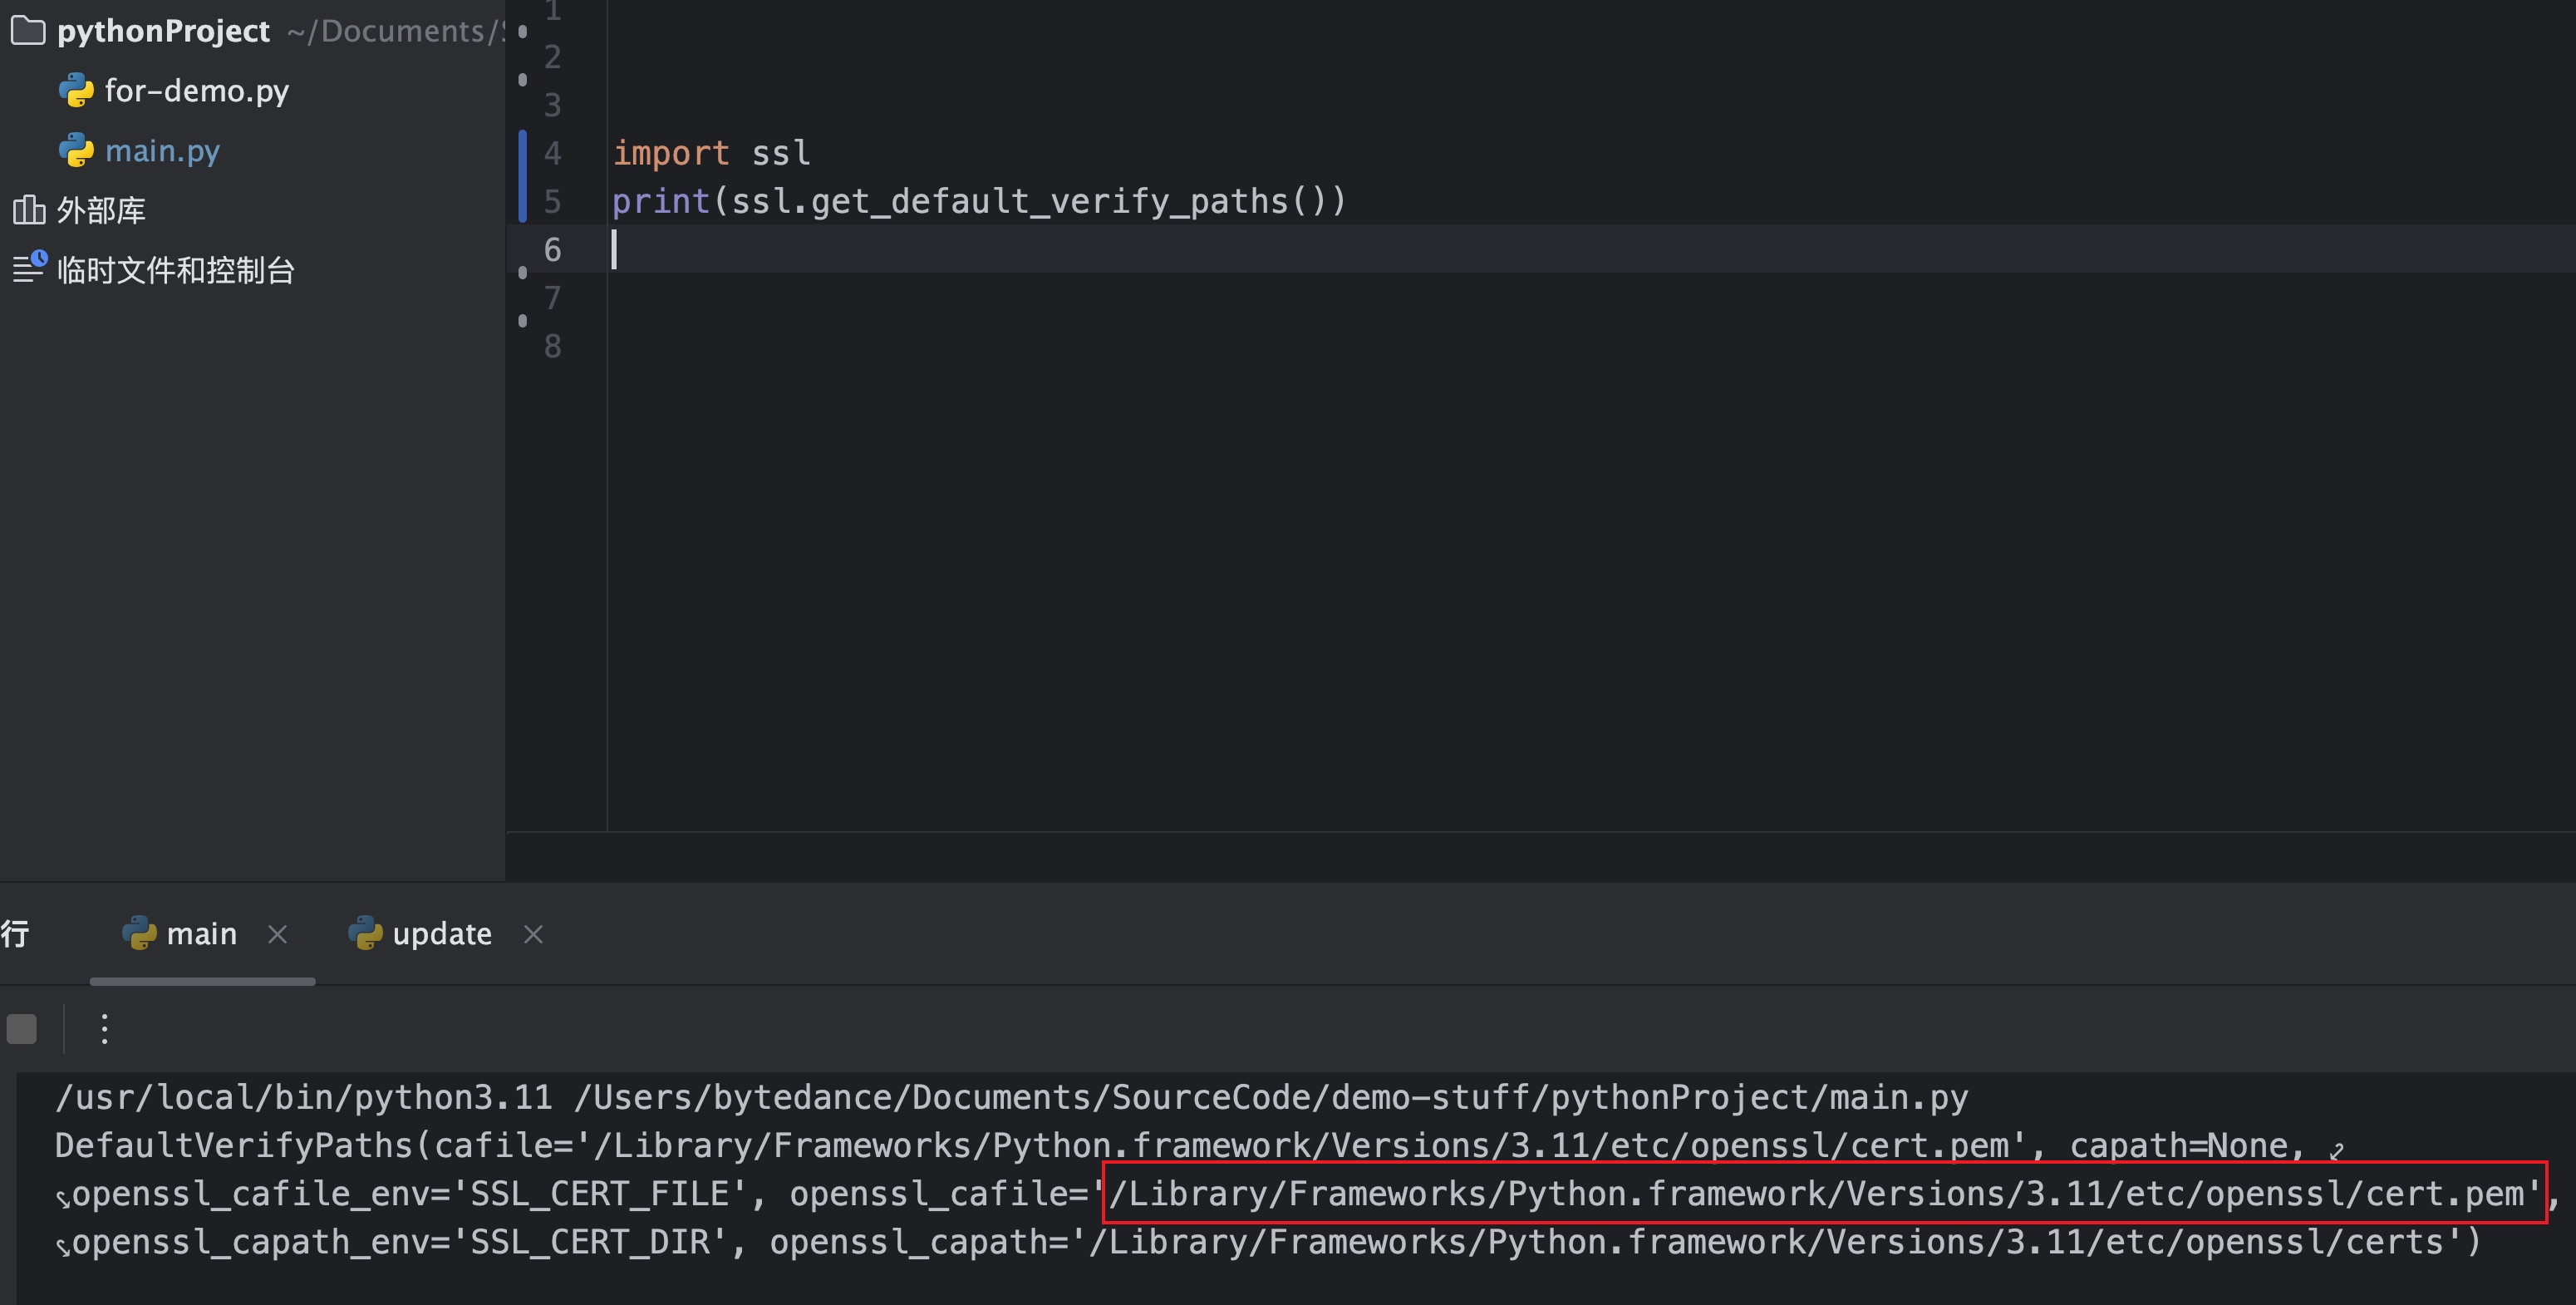
Task: Click the pythonProject folder icon
Action: point(28,31)
